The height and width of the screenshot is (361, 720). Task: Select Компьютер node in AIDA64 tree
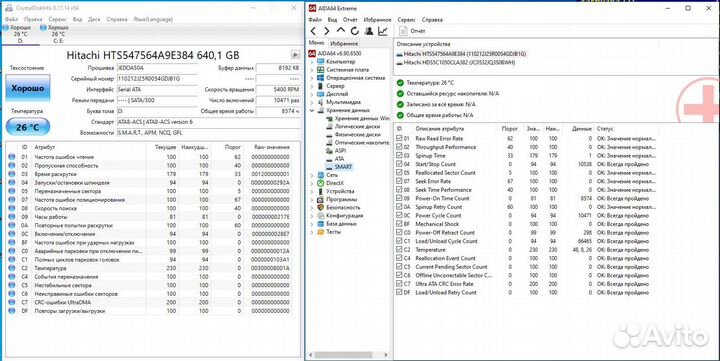340,62
